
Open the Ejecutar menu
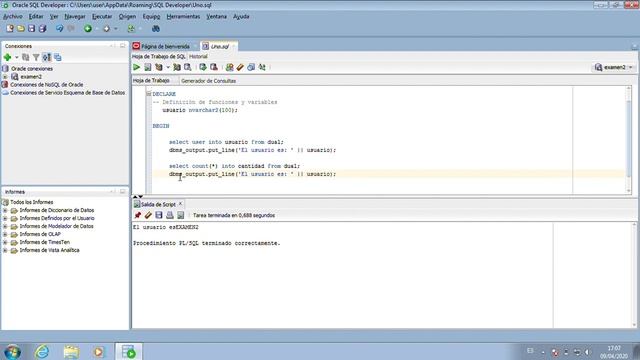(x=102, y=17)
